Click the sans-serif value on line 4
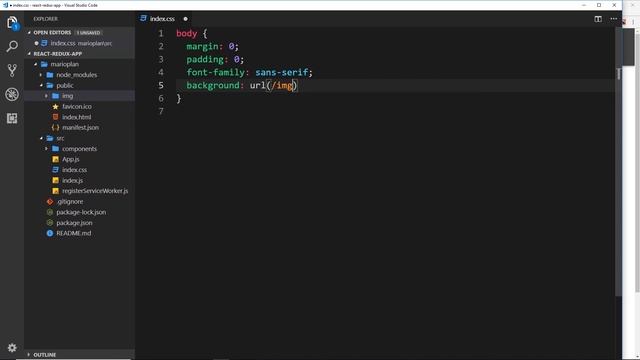This screenshot has width=640, height=360. [x=282, y=73]
